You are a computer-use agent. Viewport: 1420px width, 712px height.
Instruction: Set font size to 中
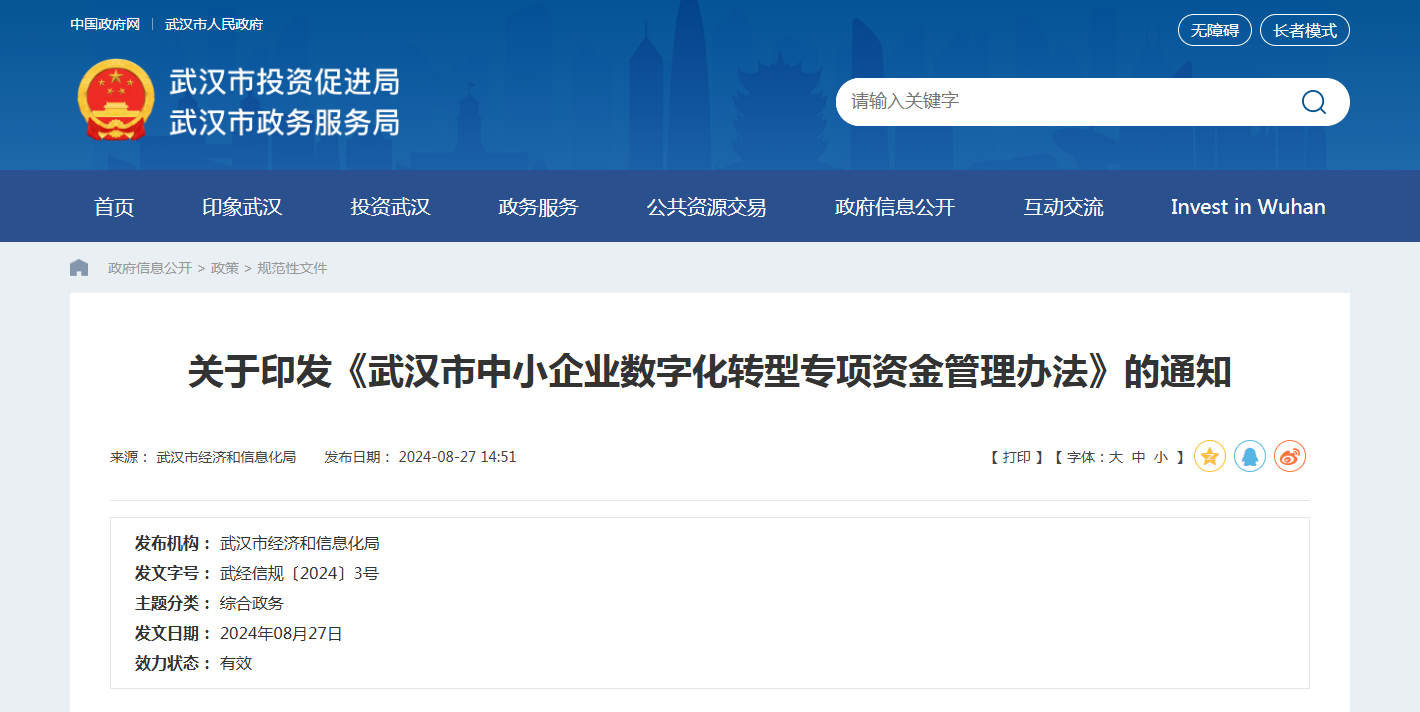[x=1139, y=457]
